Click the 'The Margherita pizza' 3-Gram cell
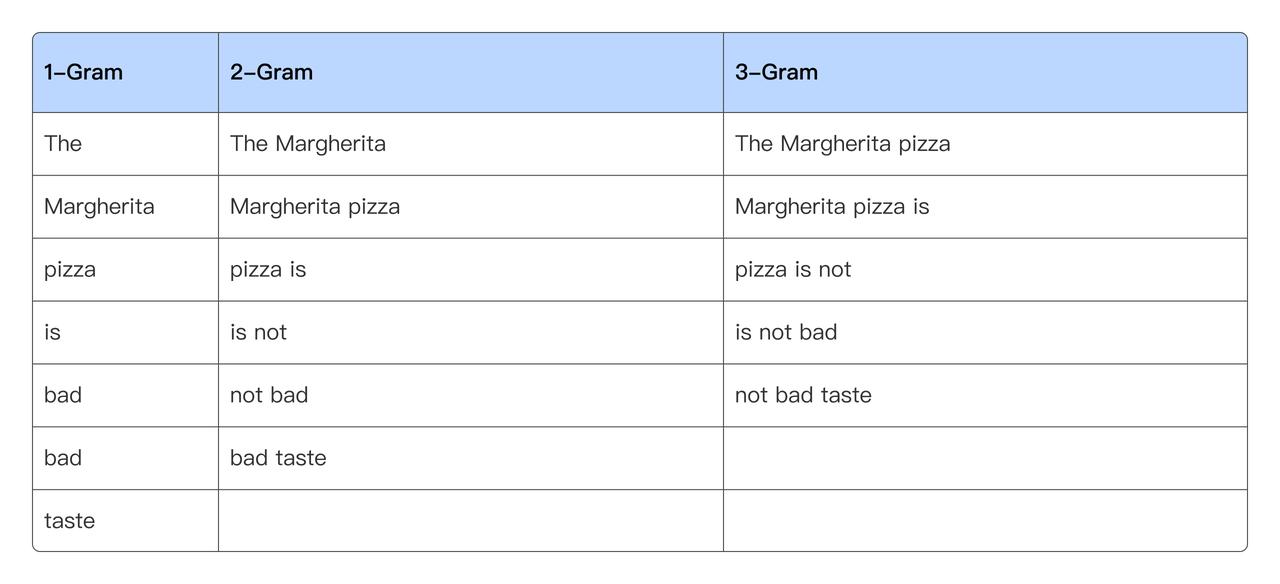Viewport: 1280px width, 584px height. pyautogui.click(x=842, y=144)
